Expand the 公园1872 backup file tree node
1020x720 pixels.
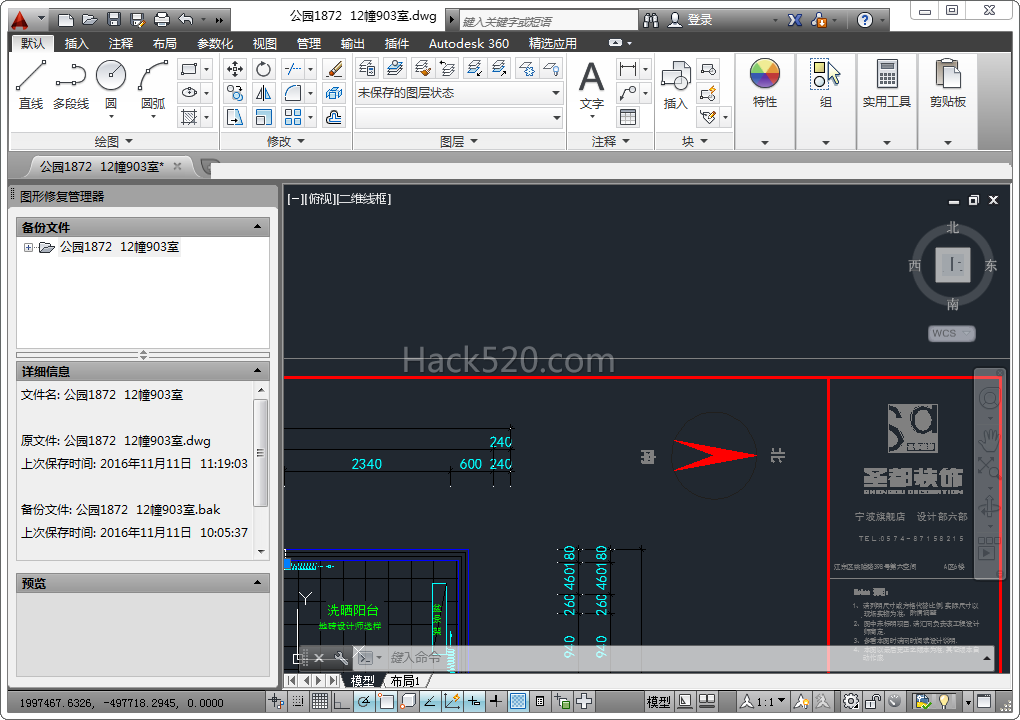28,248
